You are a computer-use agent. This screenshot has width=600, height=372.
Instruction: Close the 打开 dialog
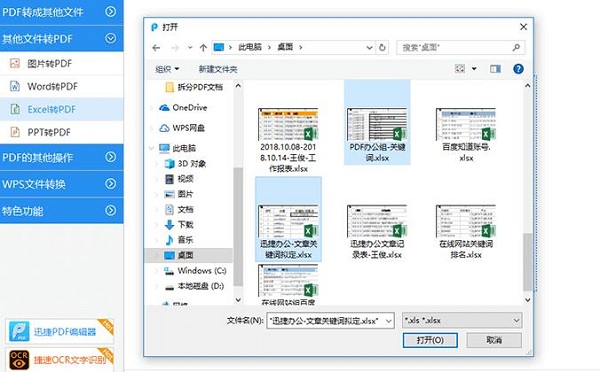523,27
